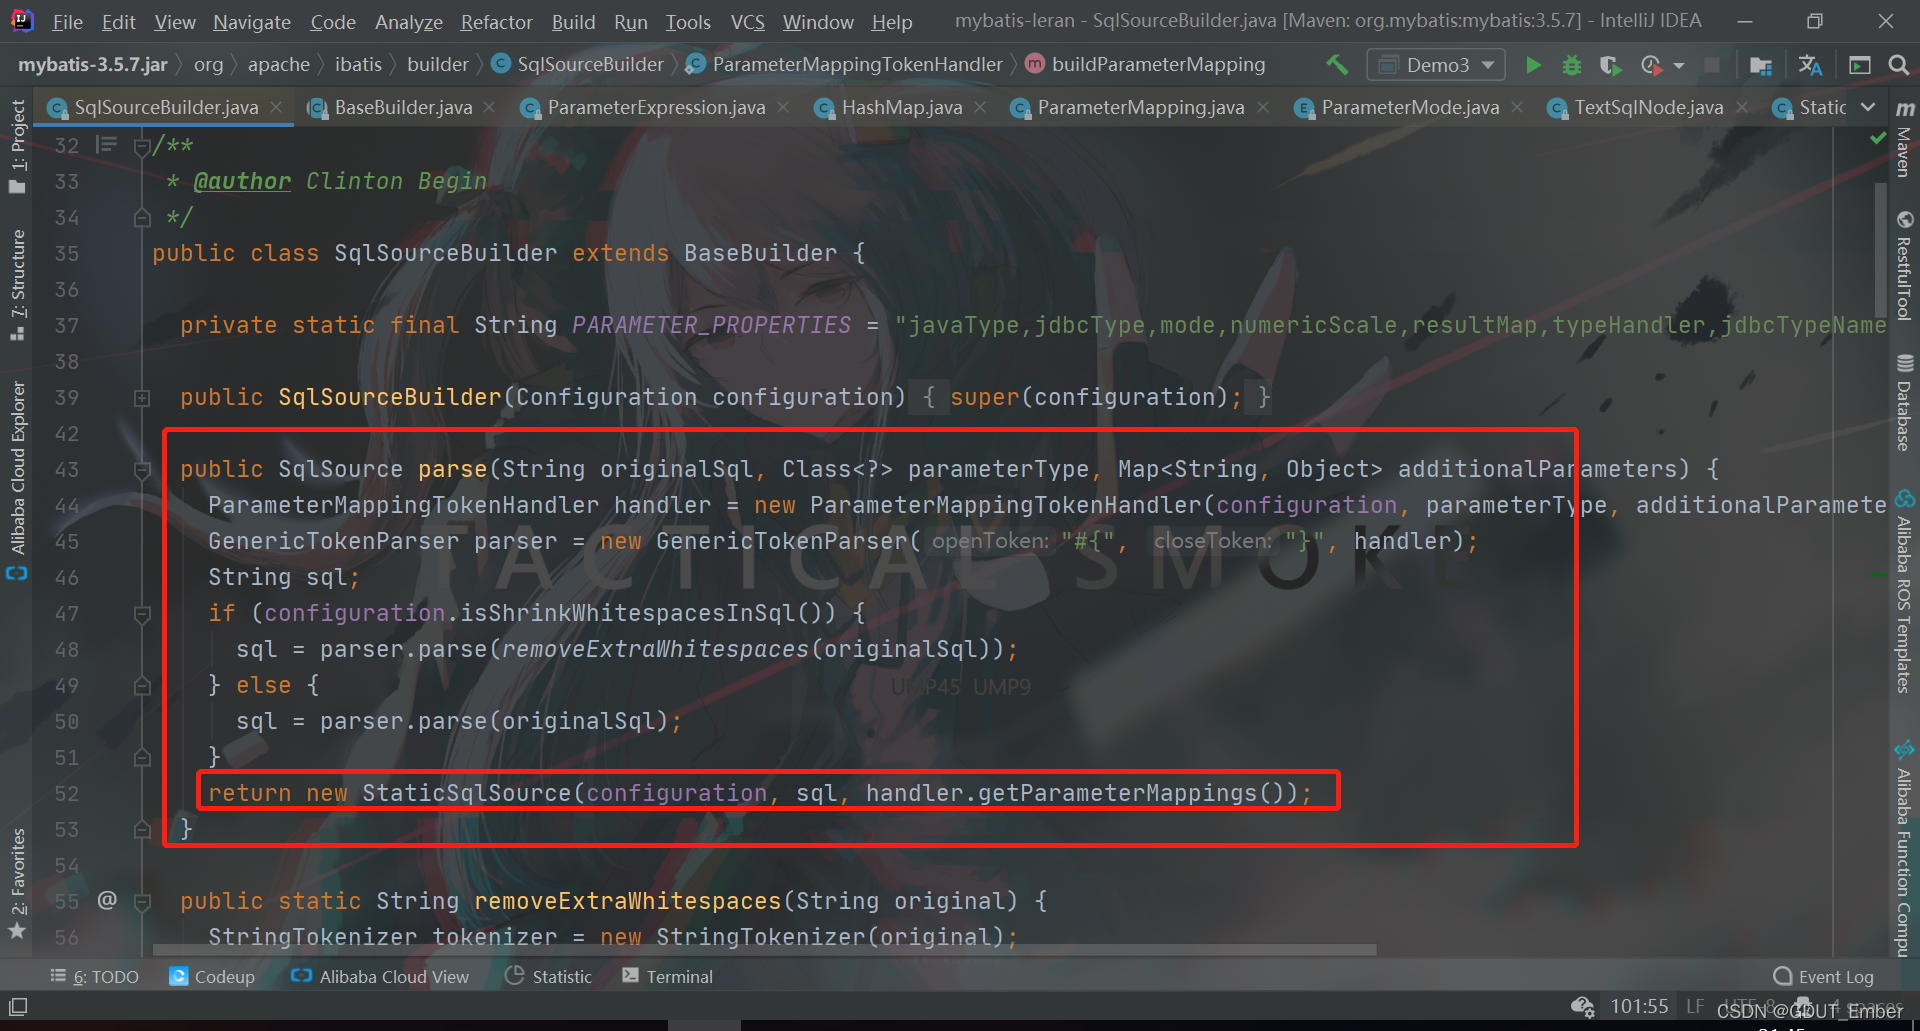The width and height of the screenshot is (1920, 1031).
Task: Switch to HashMap.java tab
Action: pos(901,107)
